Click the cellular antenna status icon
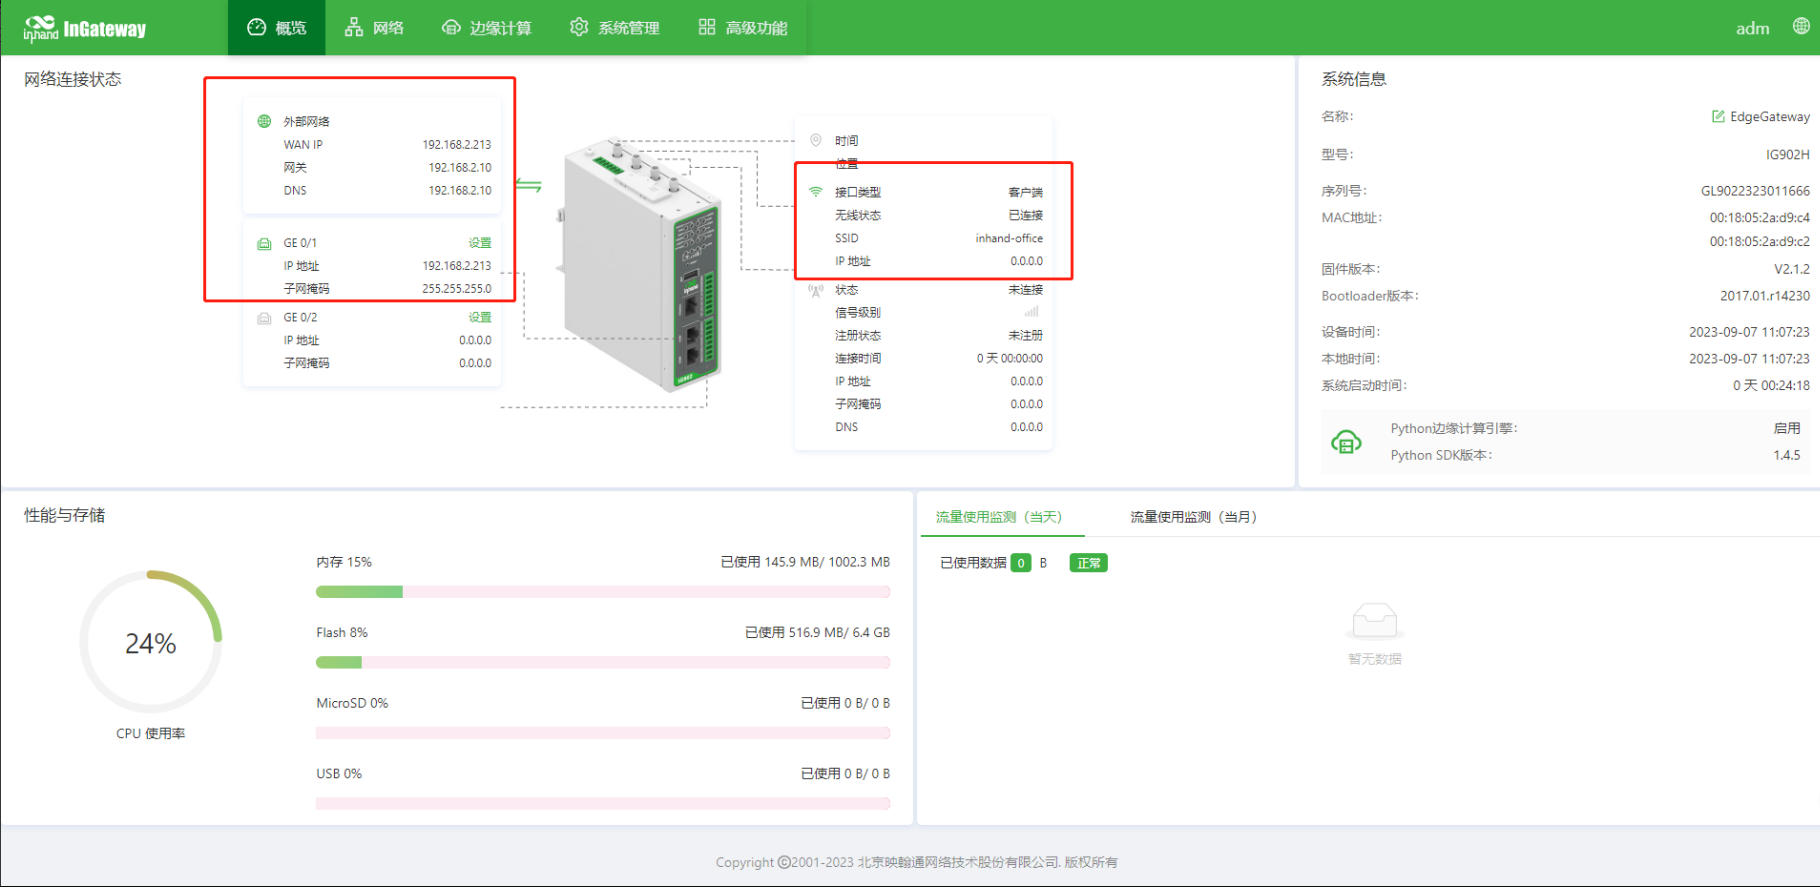 tap(816, 290)
